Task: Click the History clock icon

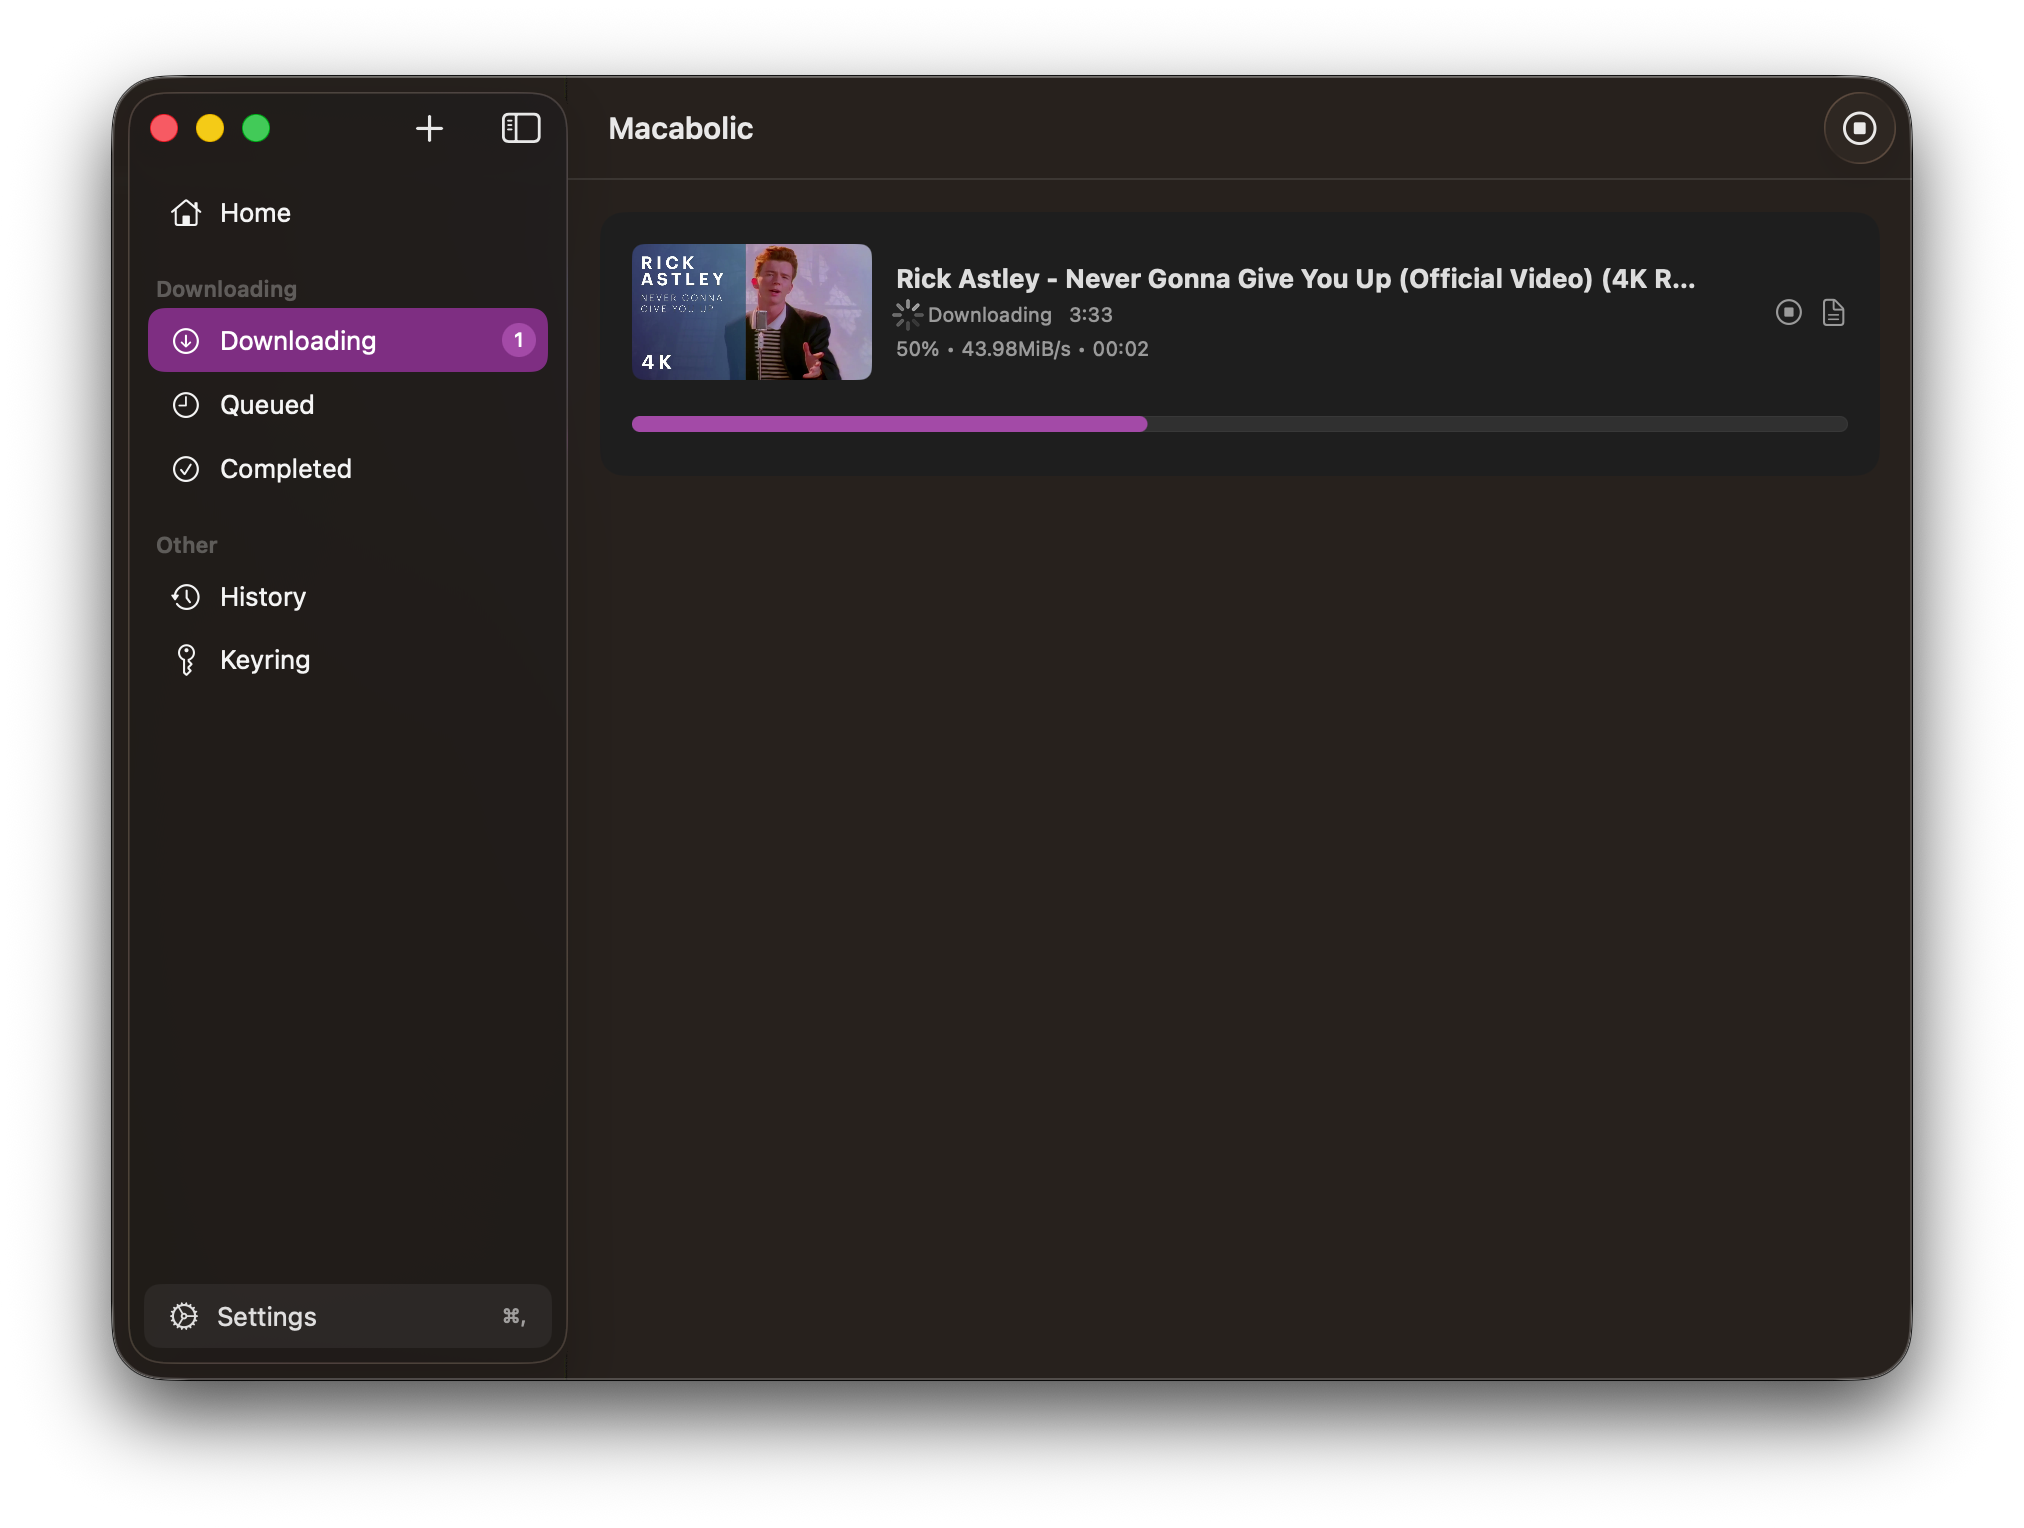Action: 186,597
